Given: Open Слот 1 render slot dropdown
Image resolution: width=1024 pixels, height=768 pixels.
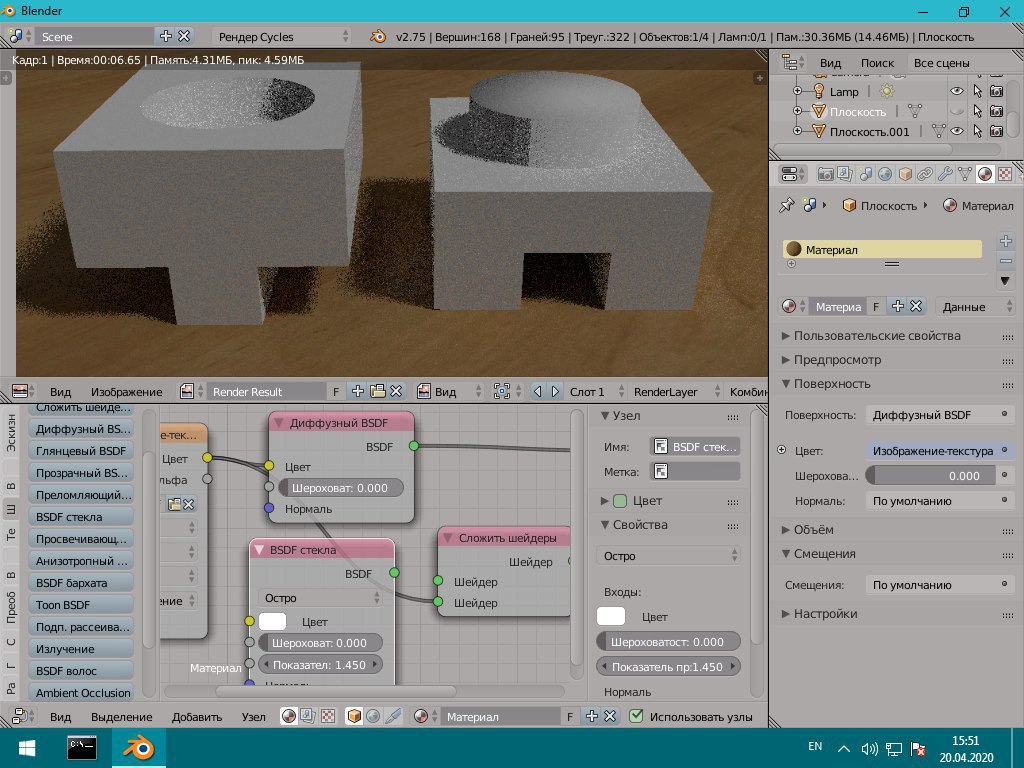Looking at the screenshot, I should [595, 391].
